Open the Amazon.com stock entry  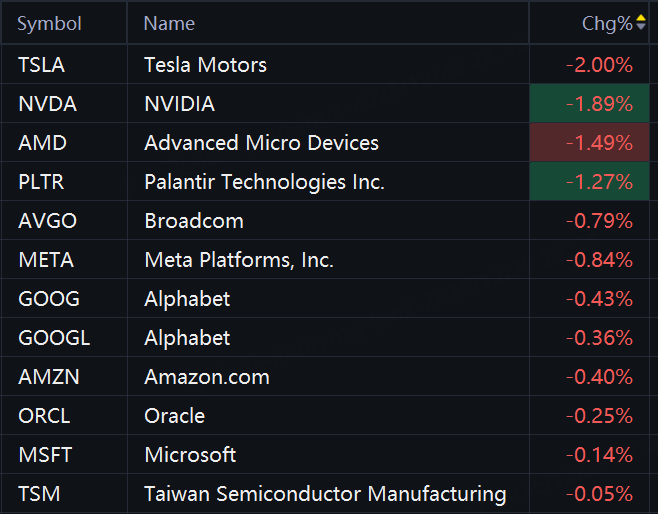point(207,377)
